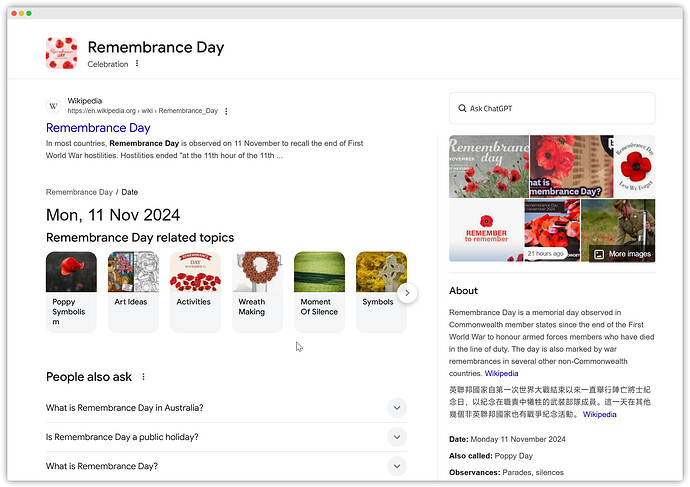The width and height of the screenshot is (690, 487).
Task: Focus the Ask ChatGPT input field
Action: 552,108
